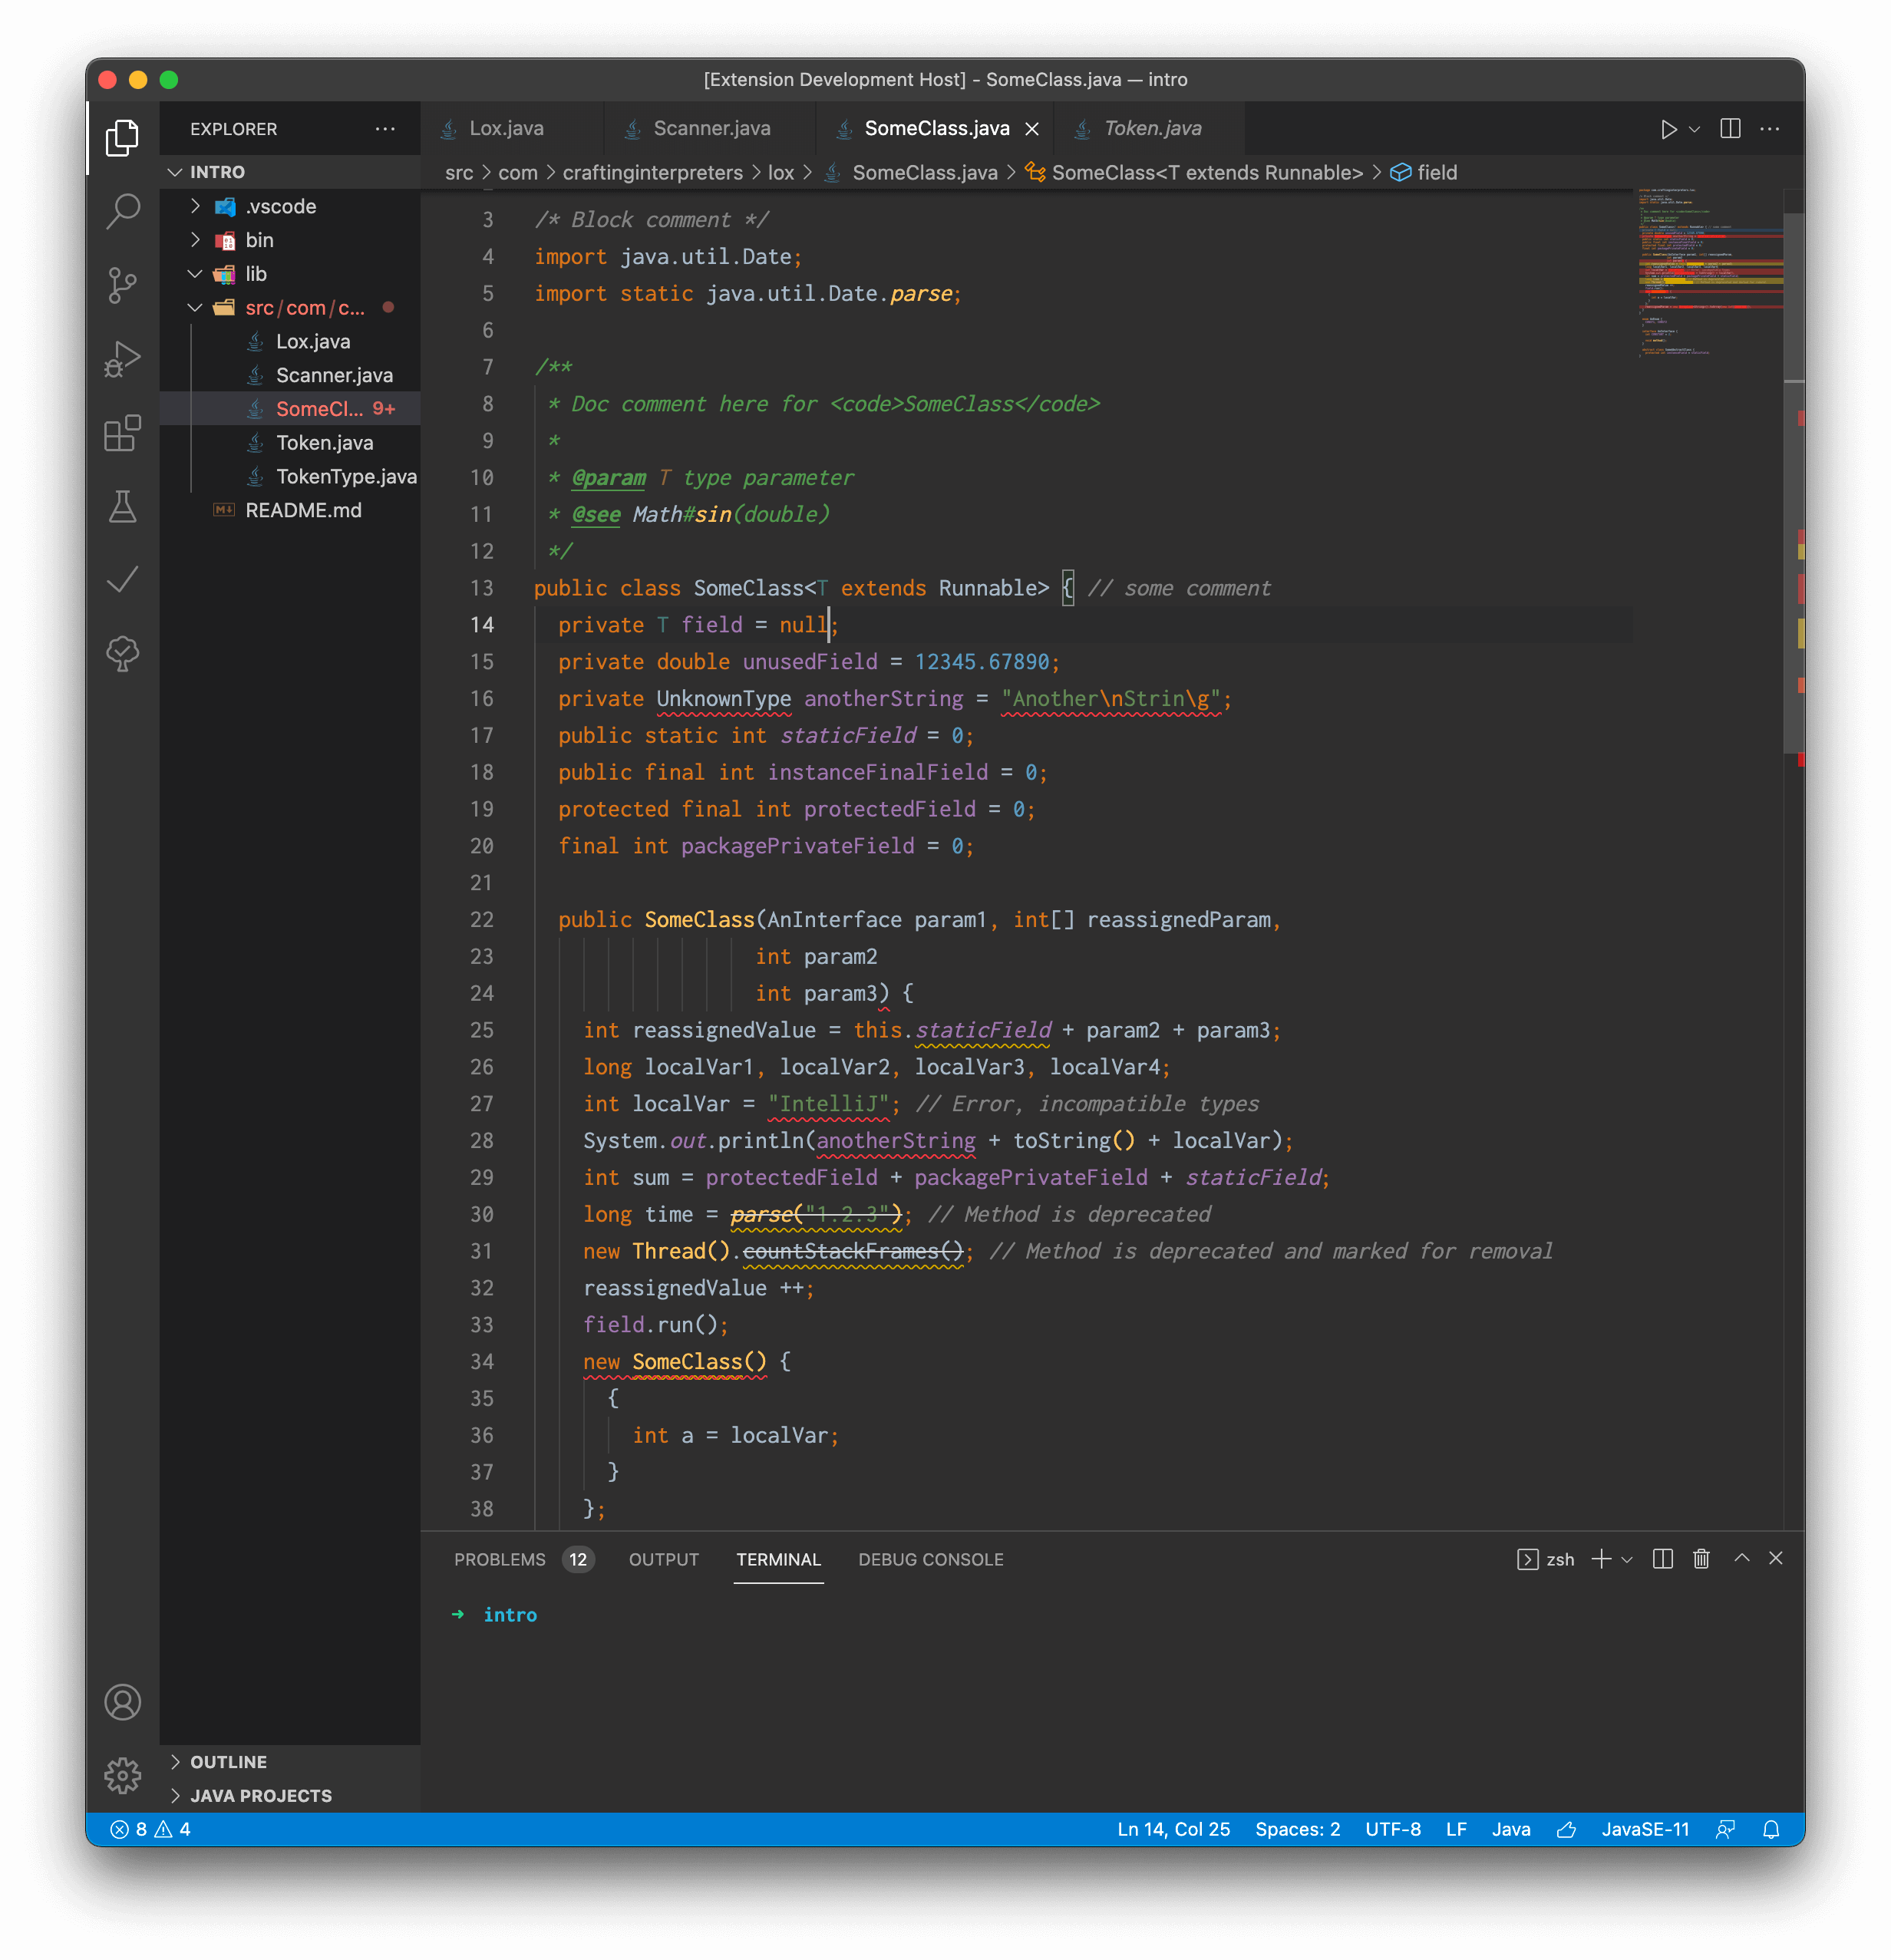Expand the OUTLINE section
Screen dimensions: 1891x1960
point(290,1762)
